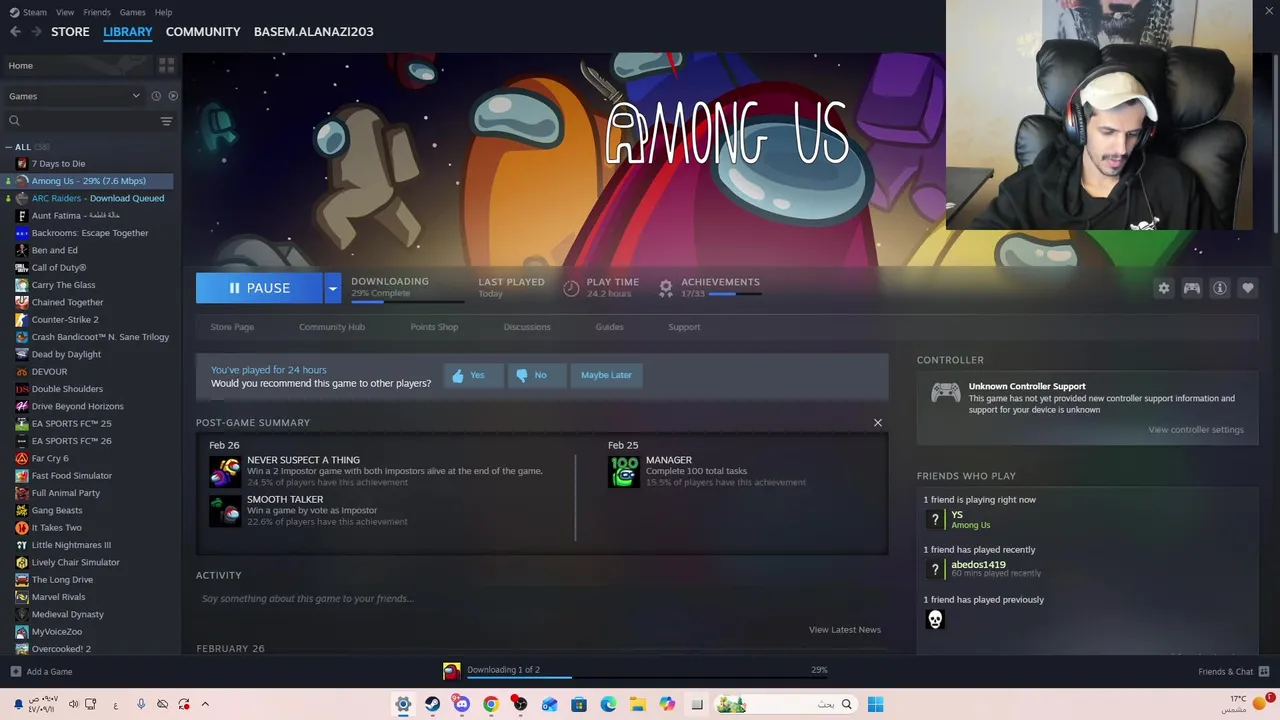The width and height of the screenshot is (1280, 720).
Task: Open the game info icon
Action: click(1220, 288)
